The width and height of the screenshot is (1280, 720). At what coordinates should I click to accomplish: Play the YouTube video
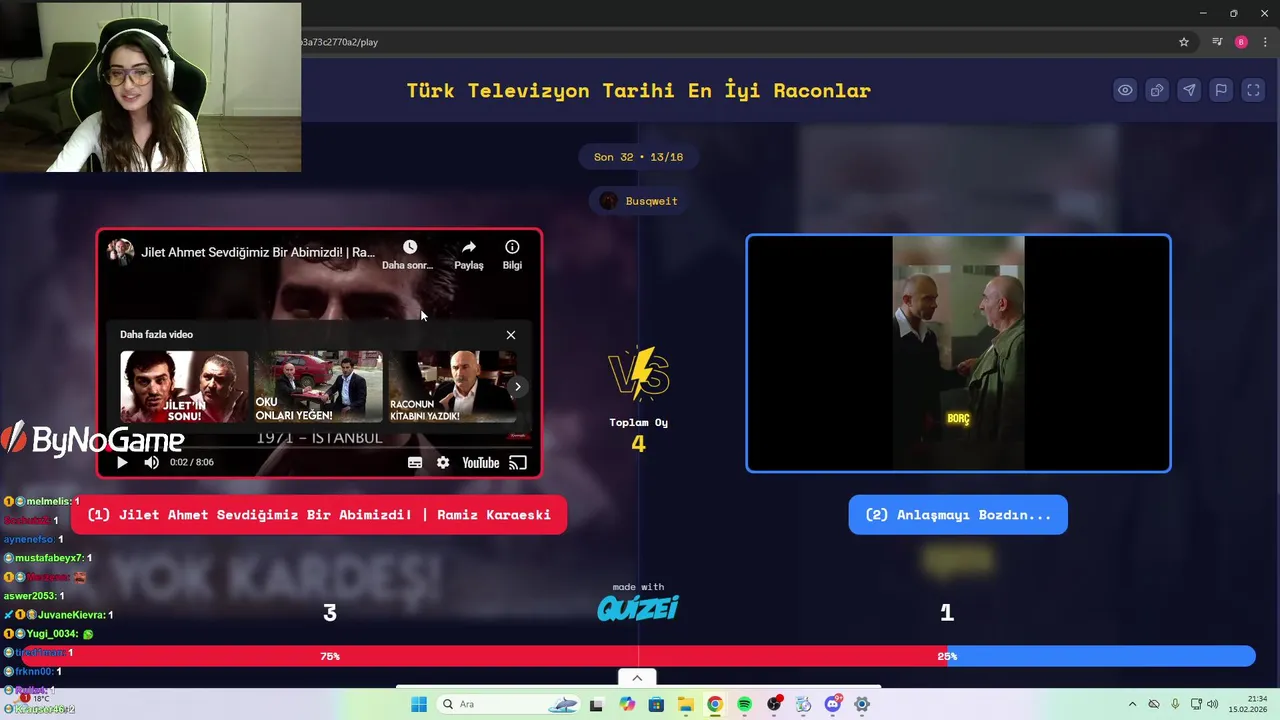tap(122, 462)
